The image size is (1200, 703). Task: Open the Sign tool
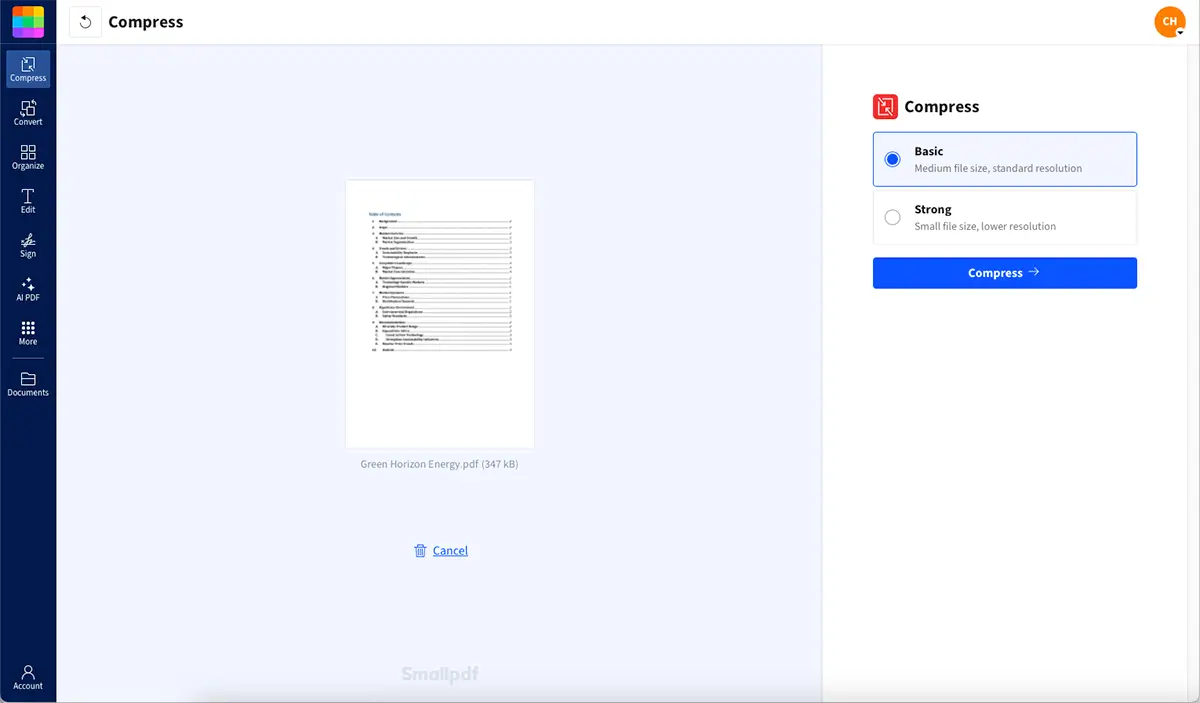[27, 245]
